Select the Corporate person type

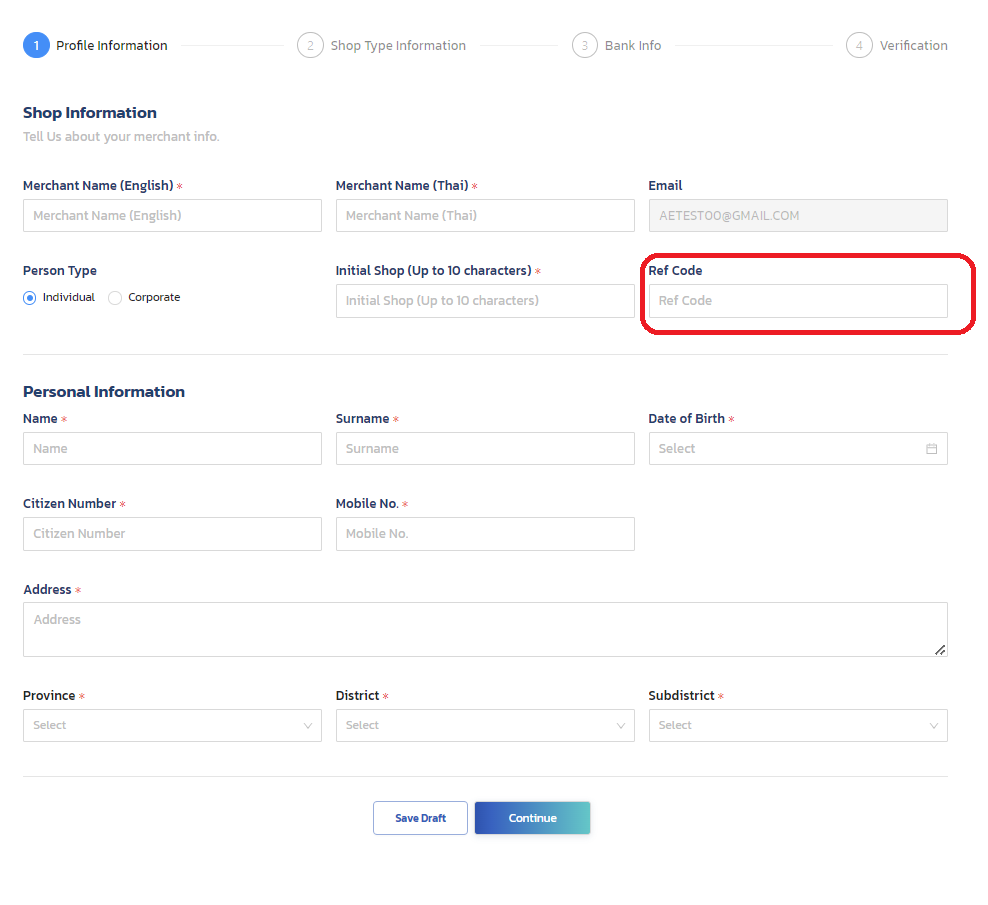click(115, 297)
